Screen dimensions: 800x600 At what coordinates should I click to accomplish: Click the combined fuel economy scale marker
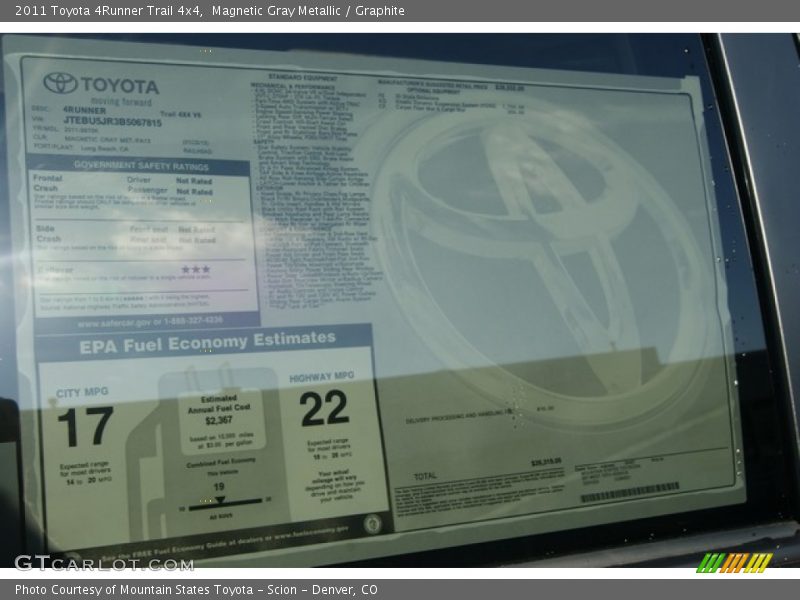tap(219, 500)
